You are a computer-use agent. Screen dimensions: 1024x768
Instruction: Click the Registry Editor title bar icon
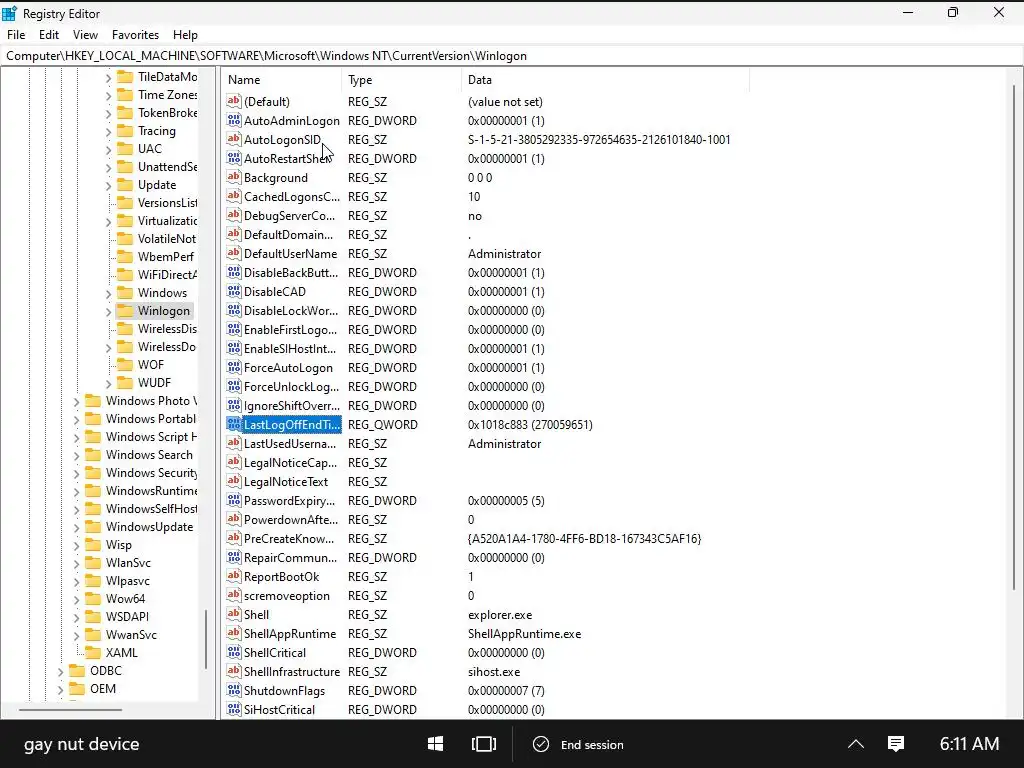(10, 13)
